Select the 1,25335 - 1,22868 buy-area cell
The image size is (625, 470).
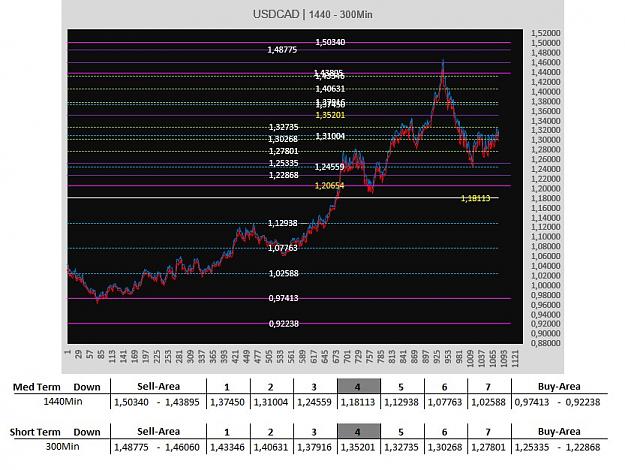click(557, 447)
